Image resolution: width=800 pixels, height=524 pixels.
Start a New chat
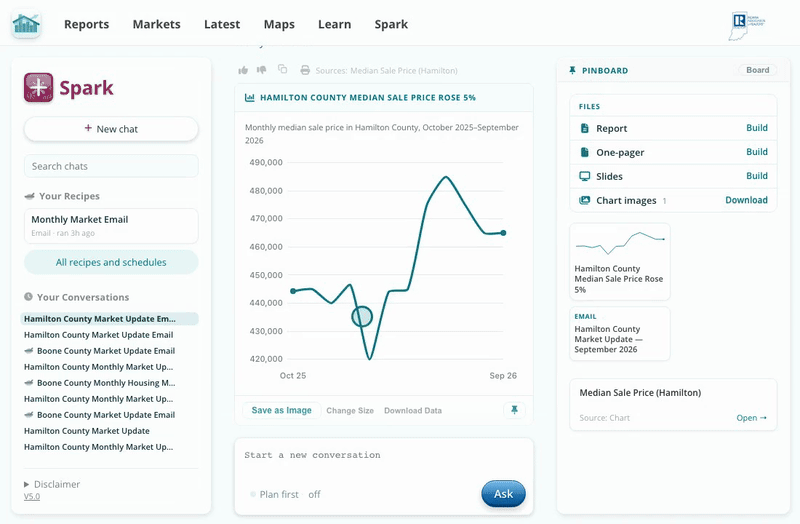tap(111, 129)
